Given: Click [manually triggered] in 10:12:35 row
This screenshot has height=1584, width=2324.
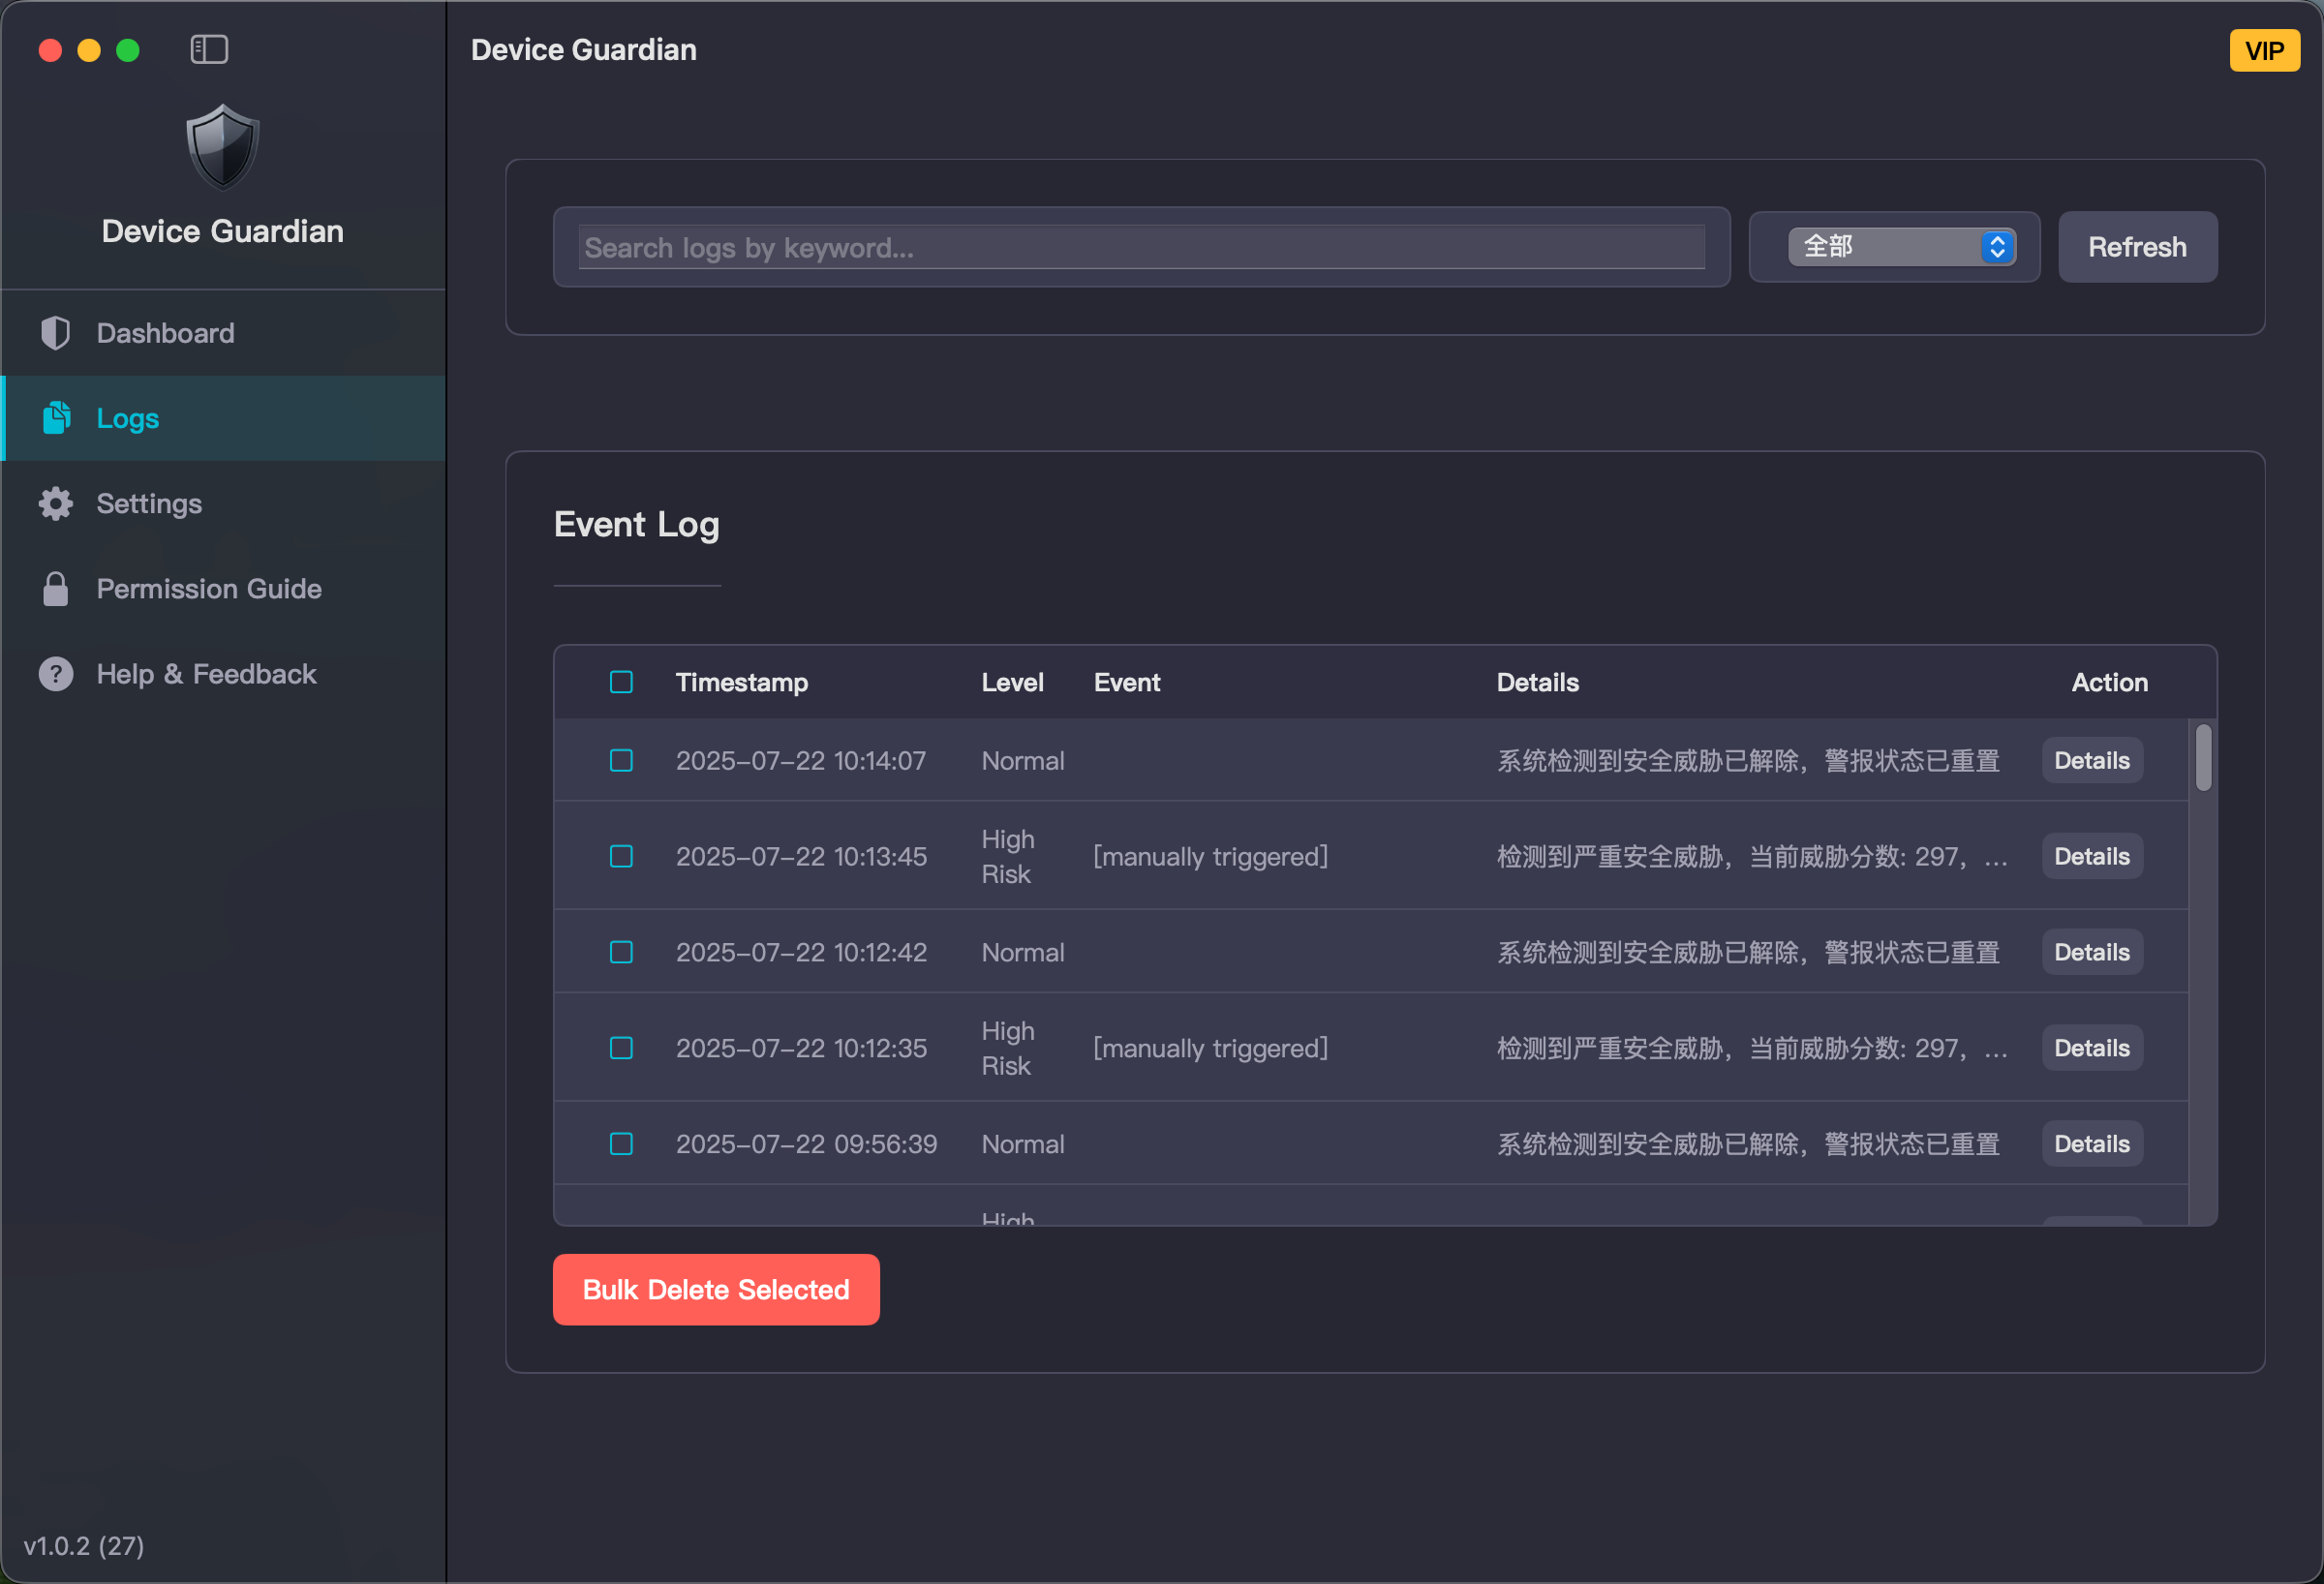Looking at the screenshot, I should coord(1210,1048).
